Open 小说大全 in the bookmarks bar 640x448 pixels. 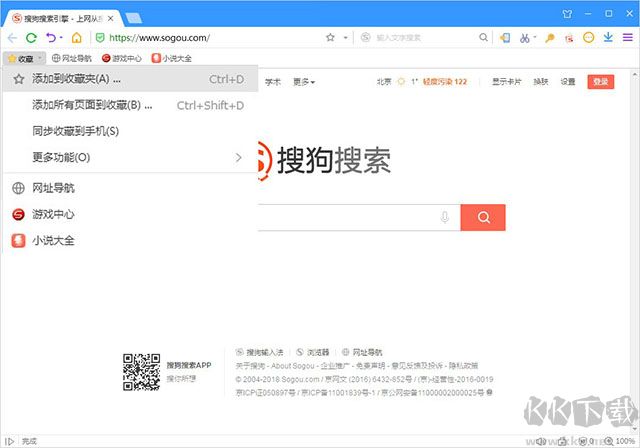[171, 58]
